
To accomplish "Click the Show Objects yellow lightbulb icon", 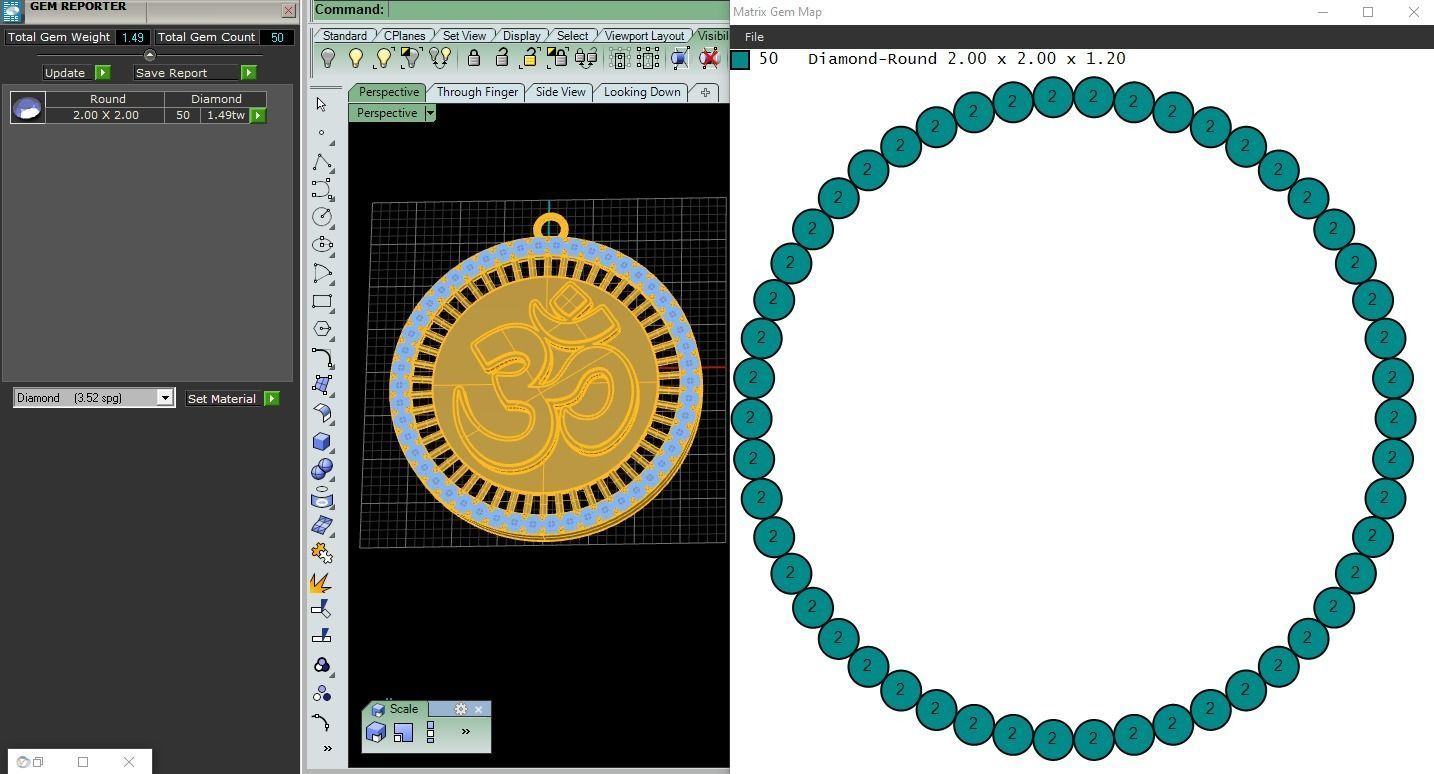I will click(x=355, y=59).
